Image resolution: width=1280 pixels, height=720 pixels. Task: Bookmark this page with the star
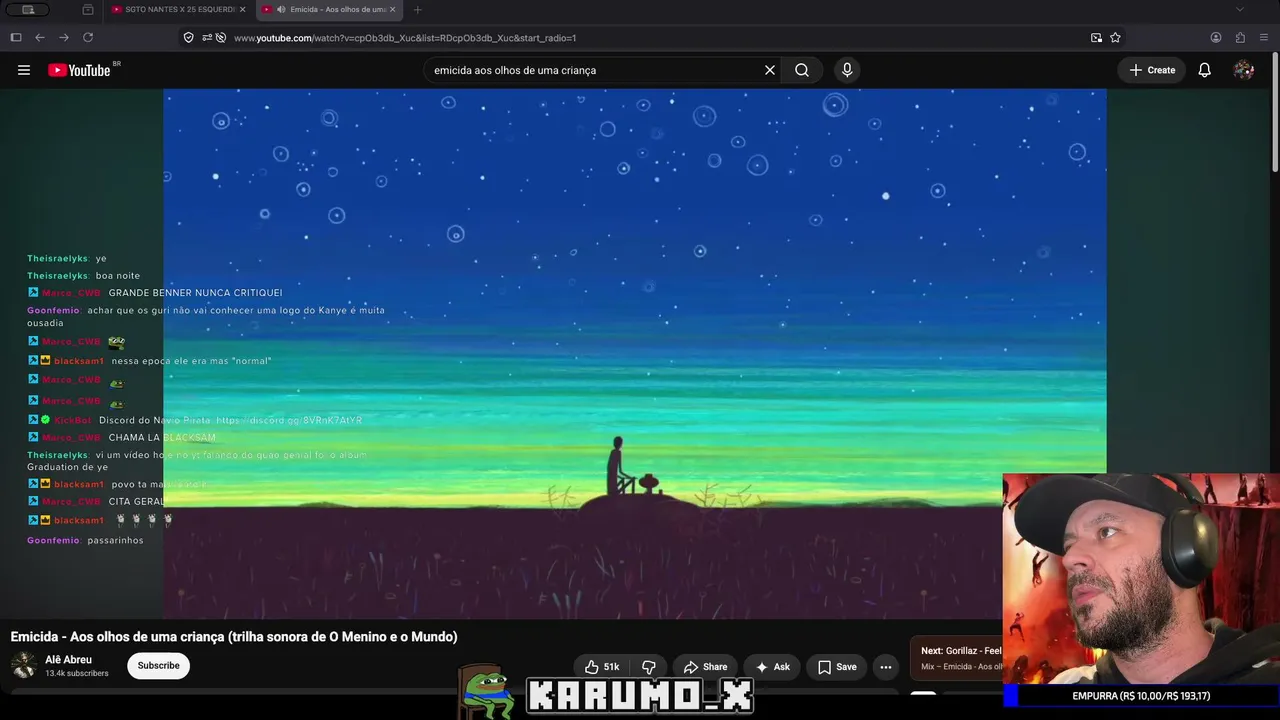click(1115, 38)
